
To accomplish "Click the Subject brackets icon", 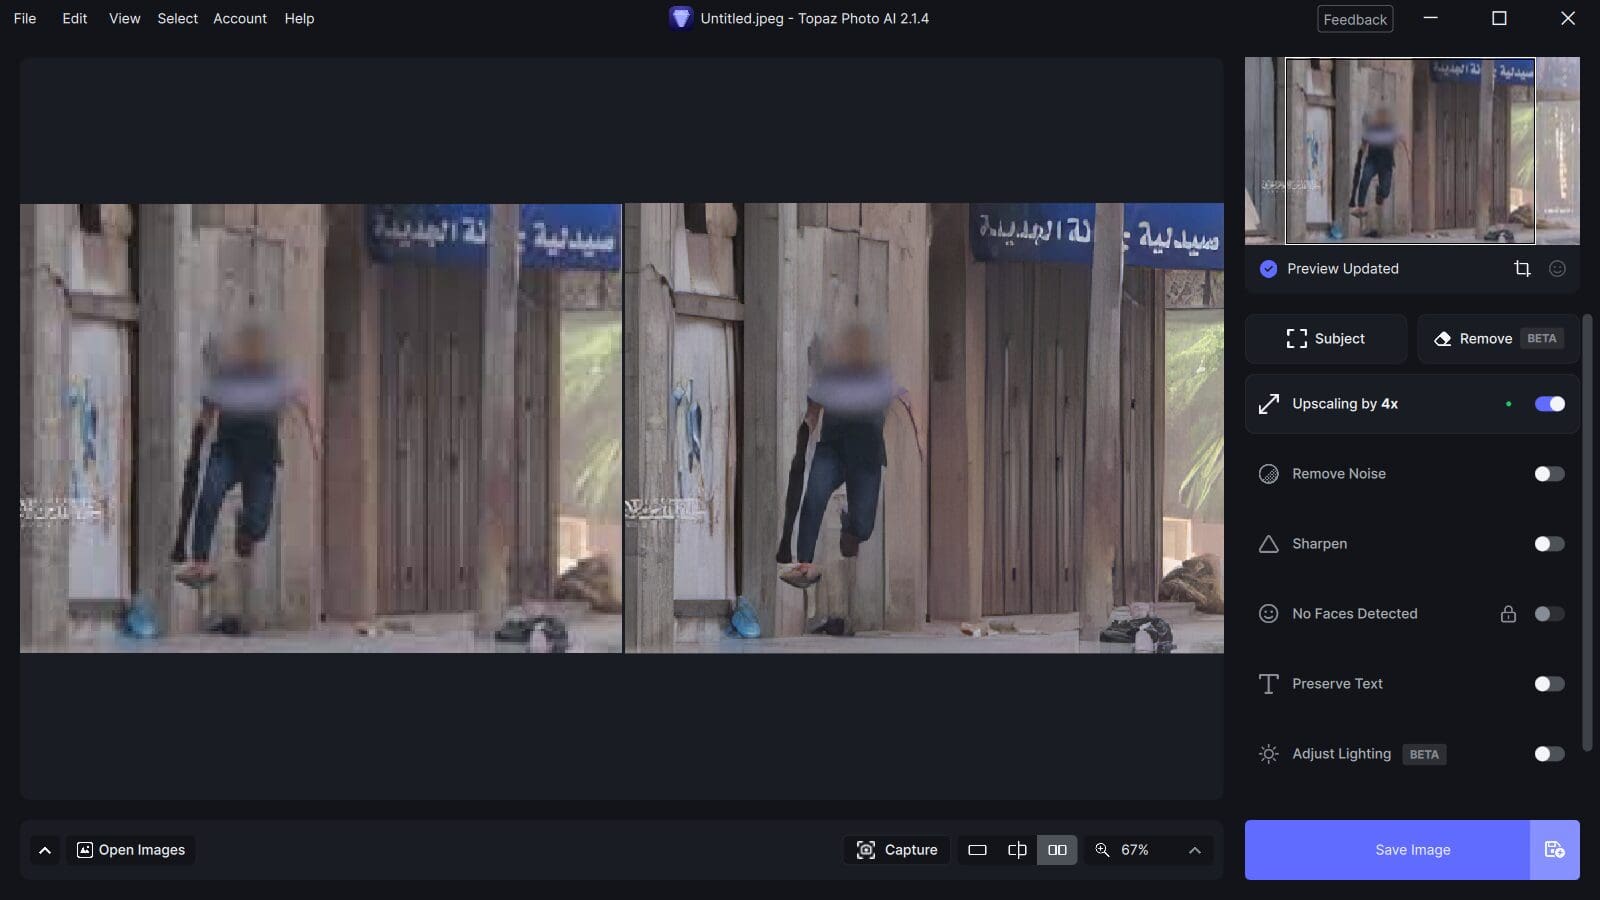I will 1297,339.
